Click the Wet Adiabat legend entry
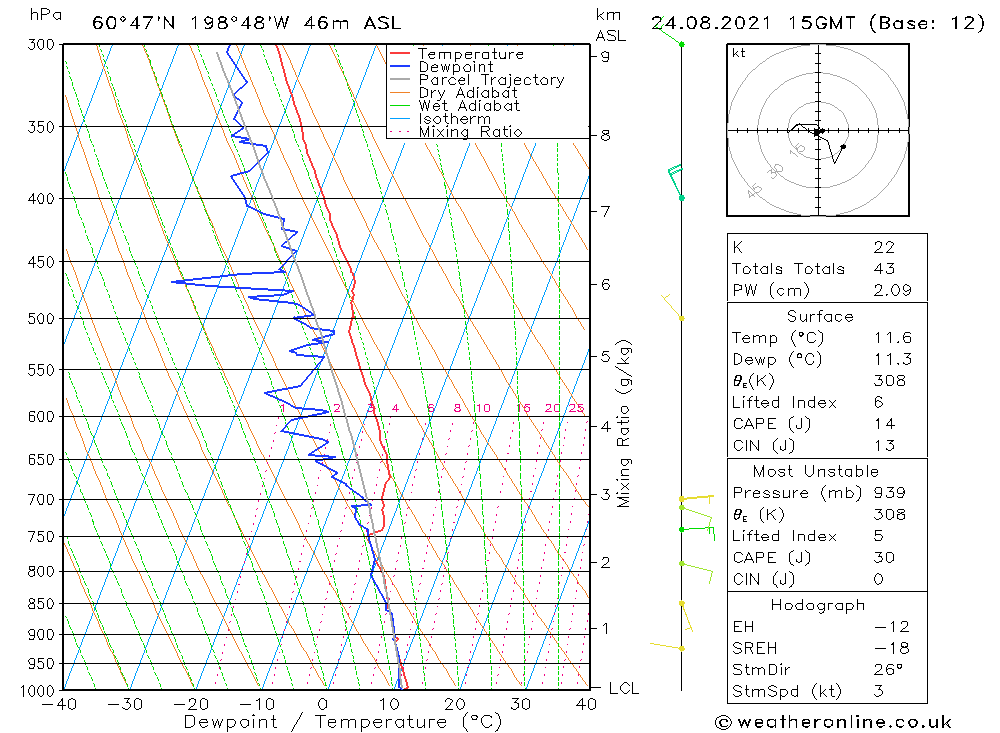This screenshot has width=1000, height=733. coord(455,106)
